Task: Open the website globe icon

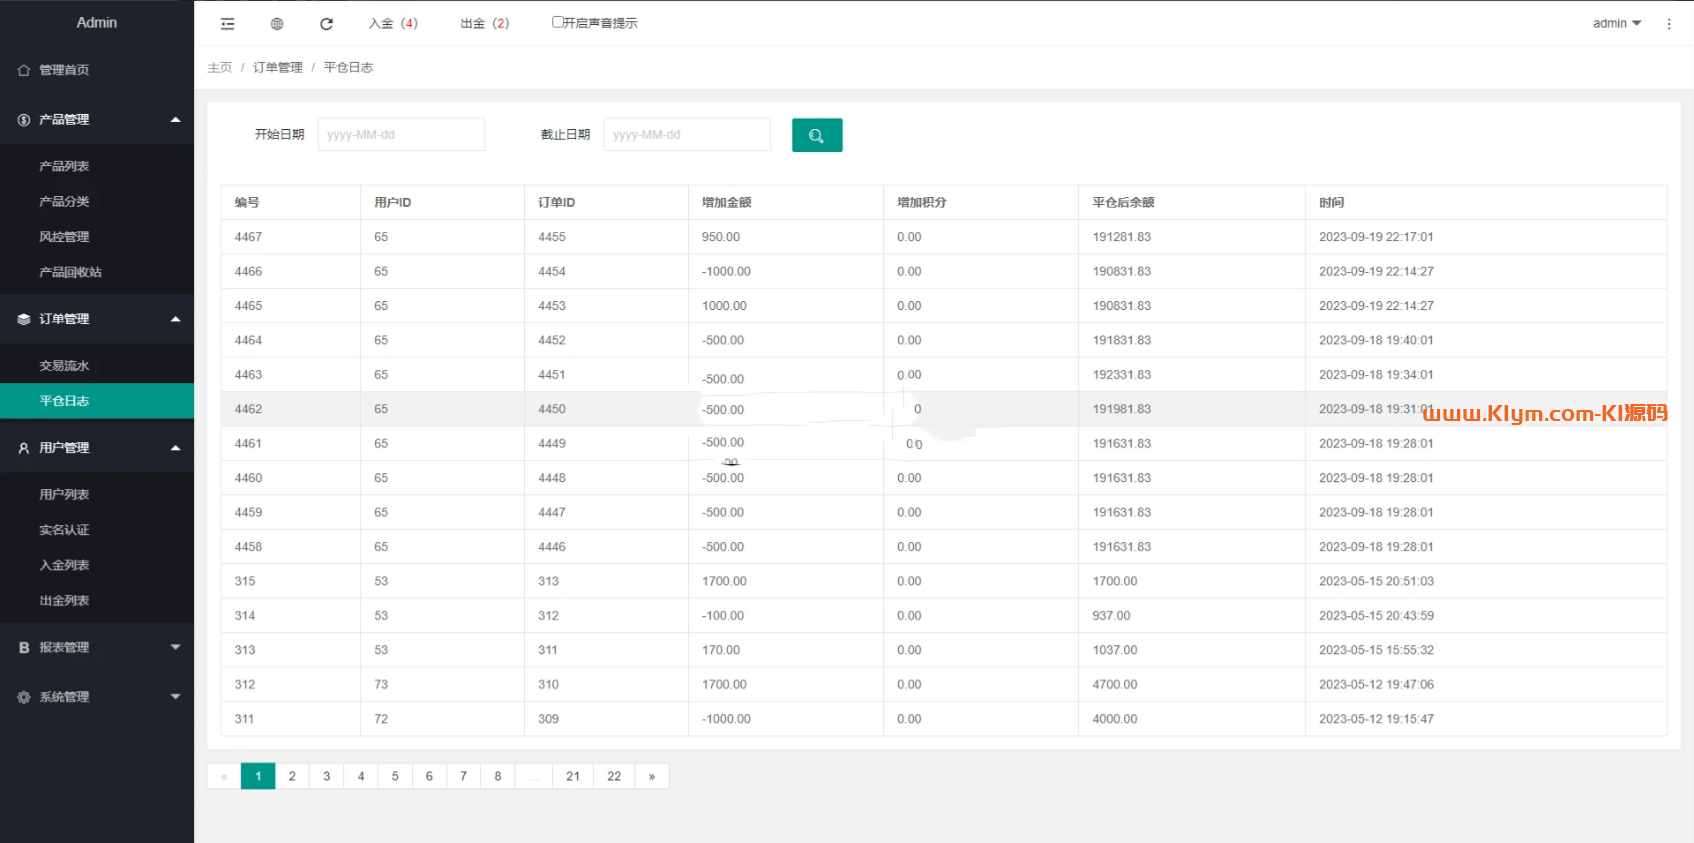Action: pyautogui.click(x=277, y=24)
